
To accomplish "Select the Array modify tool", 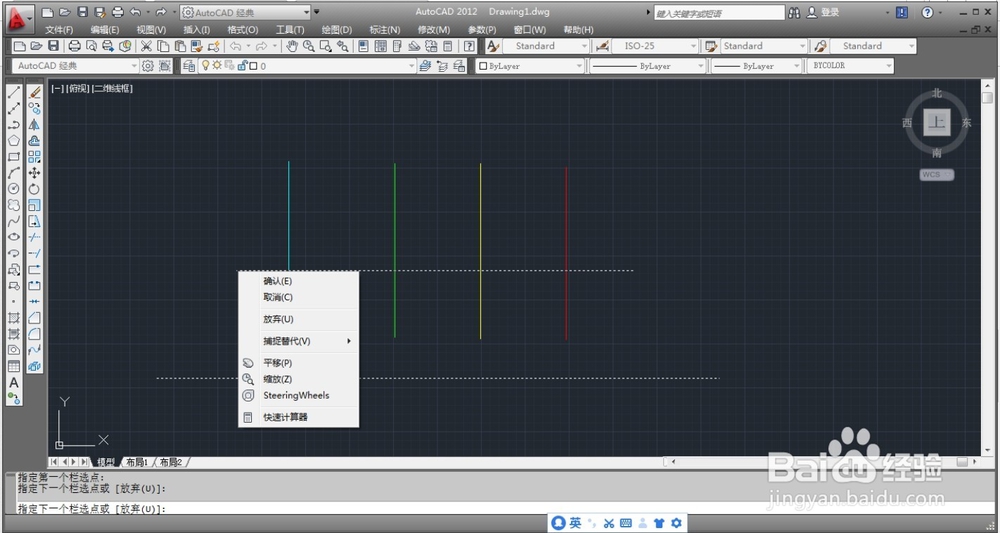I will tap(34, 156).
